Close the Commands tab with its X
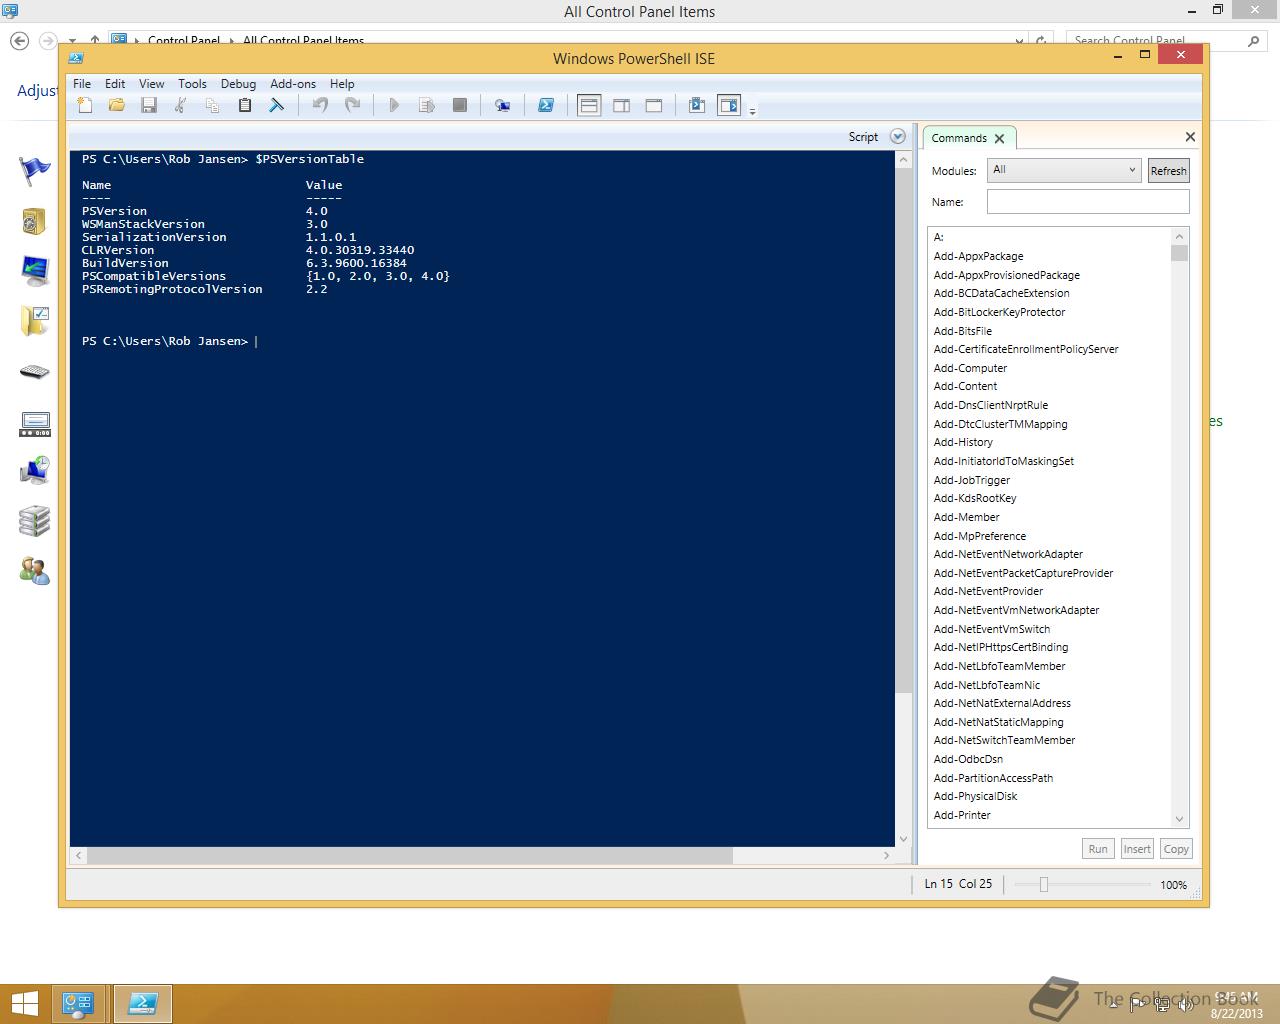The image size is (1280, 1024). pyautogui.click(x=999, y=139)
